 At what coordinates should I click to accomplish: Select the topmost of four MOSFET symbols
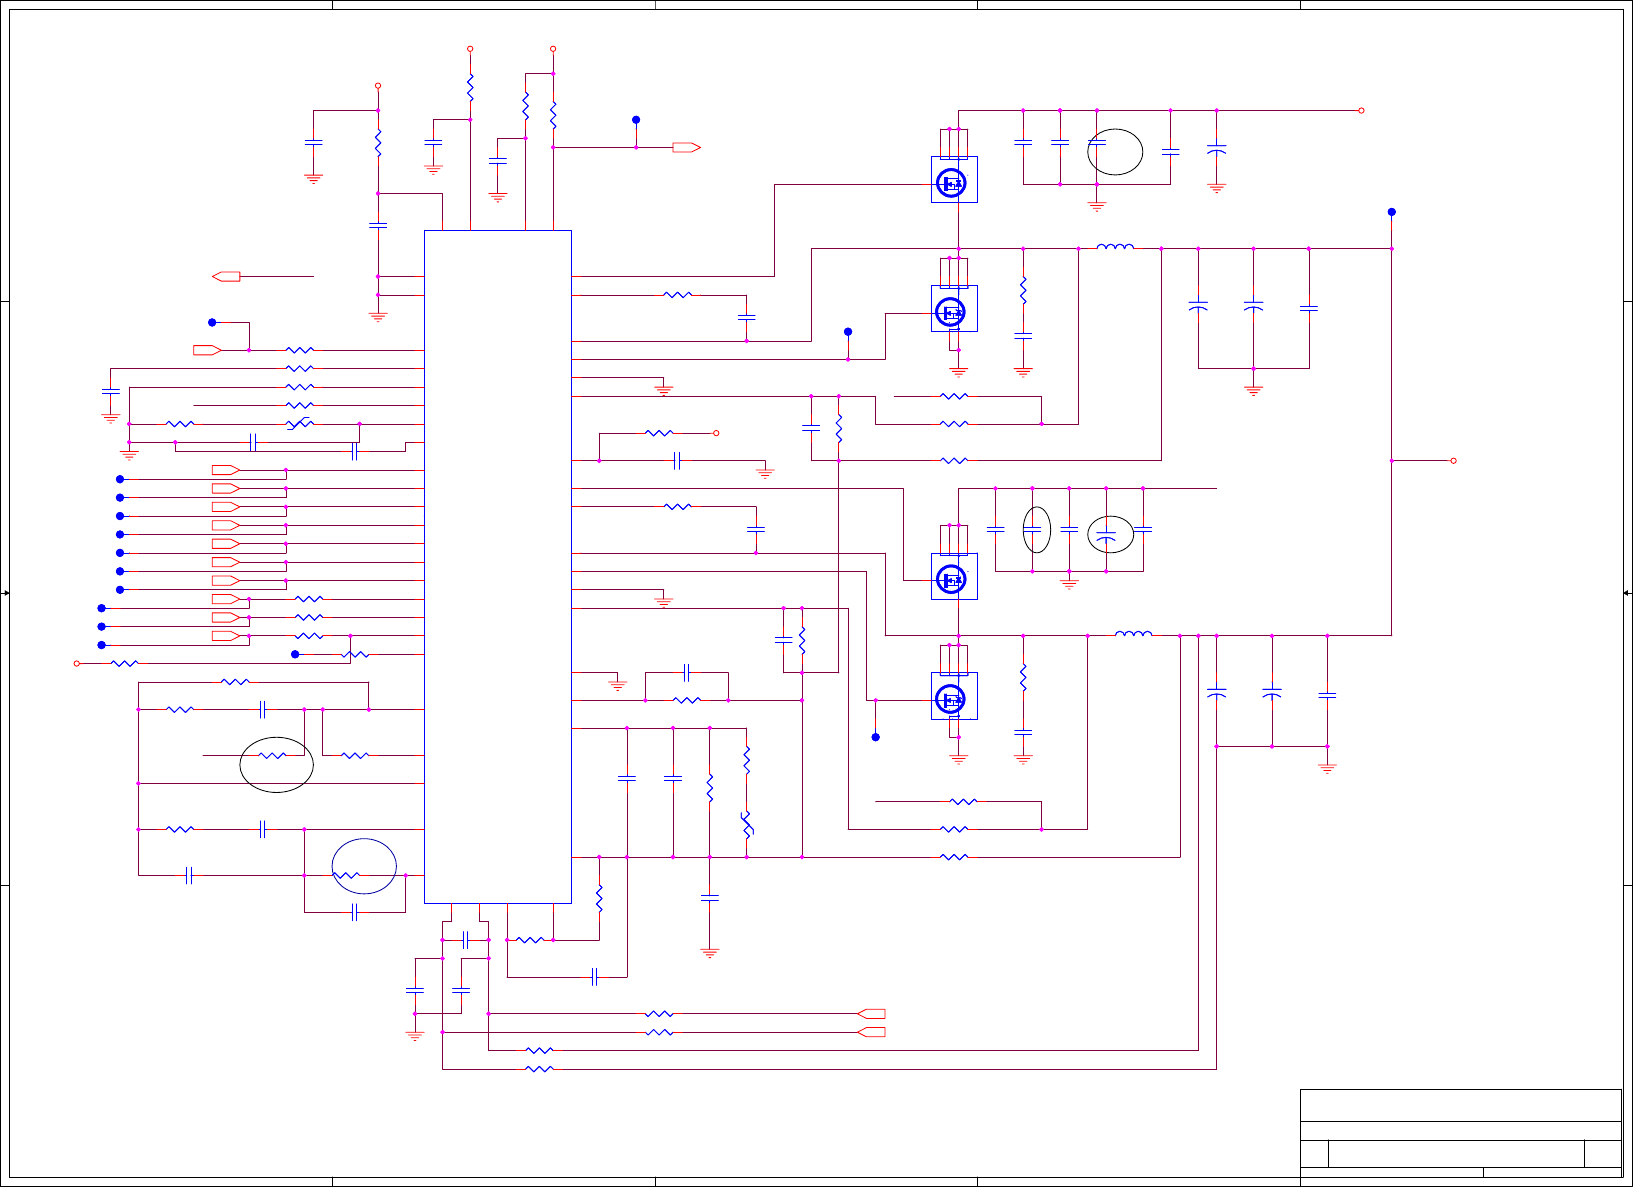(x=954, y=179)
